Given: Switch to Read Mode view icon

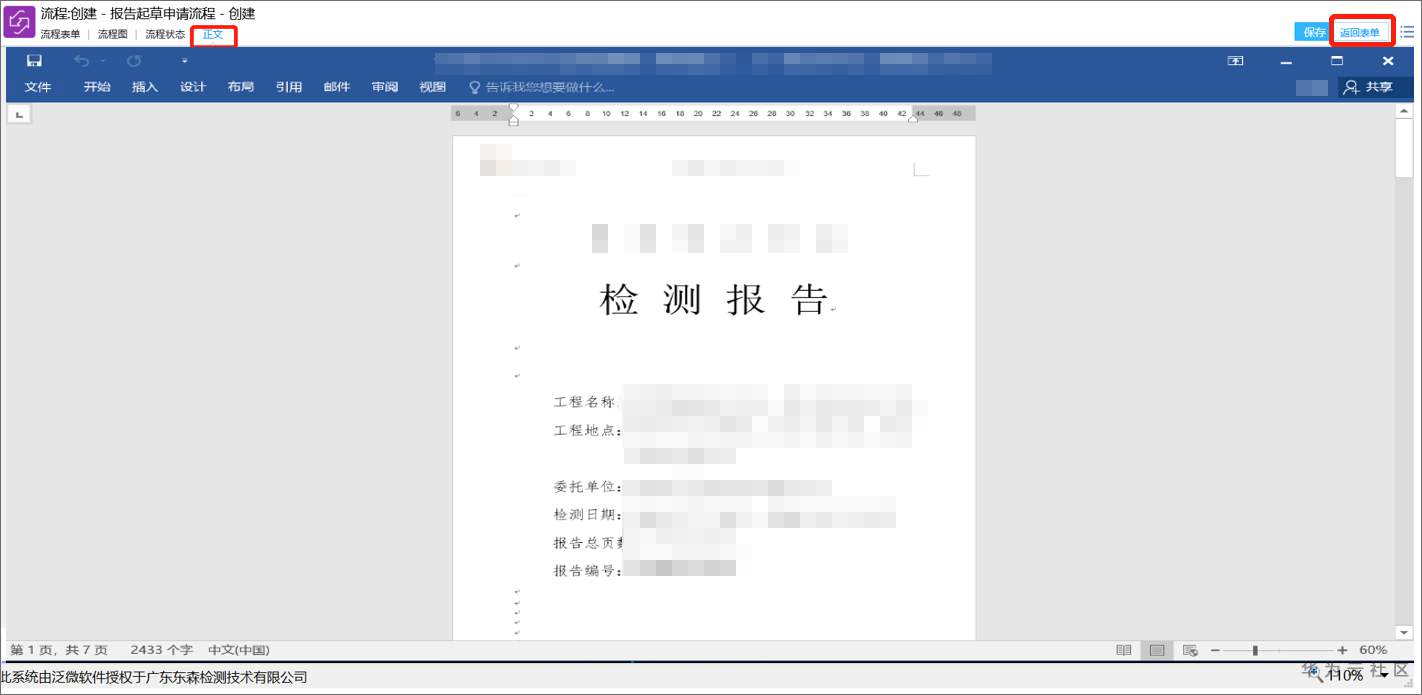Looking at the screenshot, I should (x=1124, y=650).
